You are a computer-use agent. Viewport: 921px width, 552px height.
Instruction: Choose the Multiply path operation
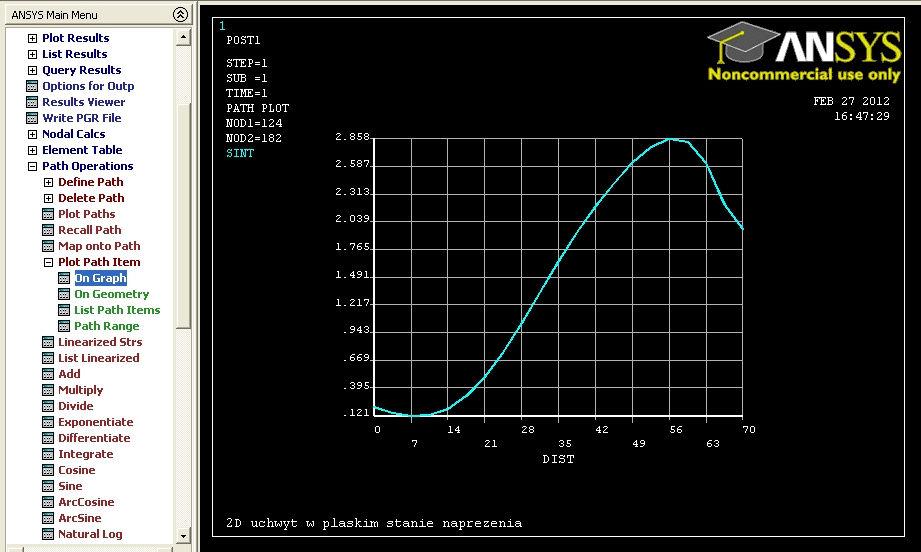click(x=80, y=390)
